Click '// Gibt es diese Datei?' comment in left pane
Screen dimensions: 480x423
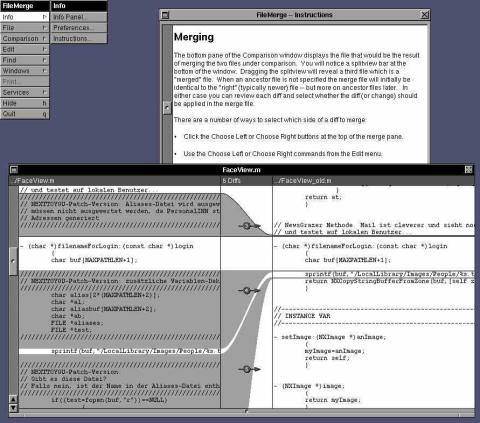63,379
